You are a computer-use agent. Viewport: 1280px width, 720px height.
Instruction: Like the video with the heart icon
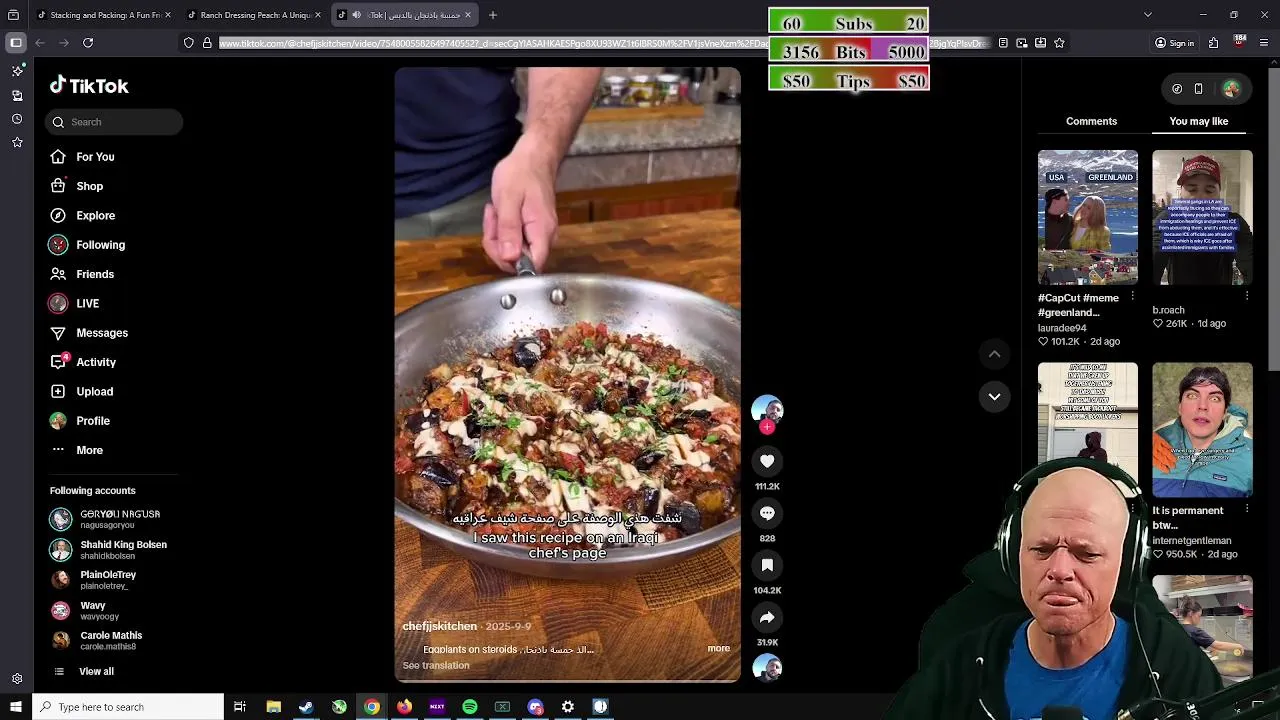[x=767, y=461]
